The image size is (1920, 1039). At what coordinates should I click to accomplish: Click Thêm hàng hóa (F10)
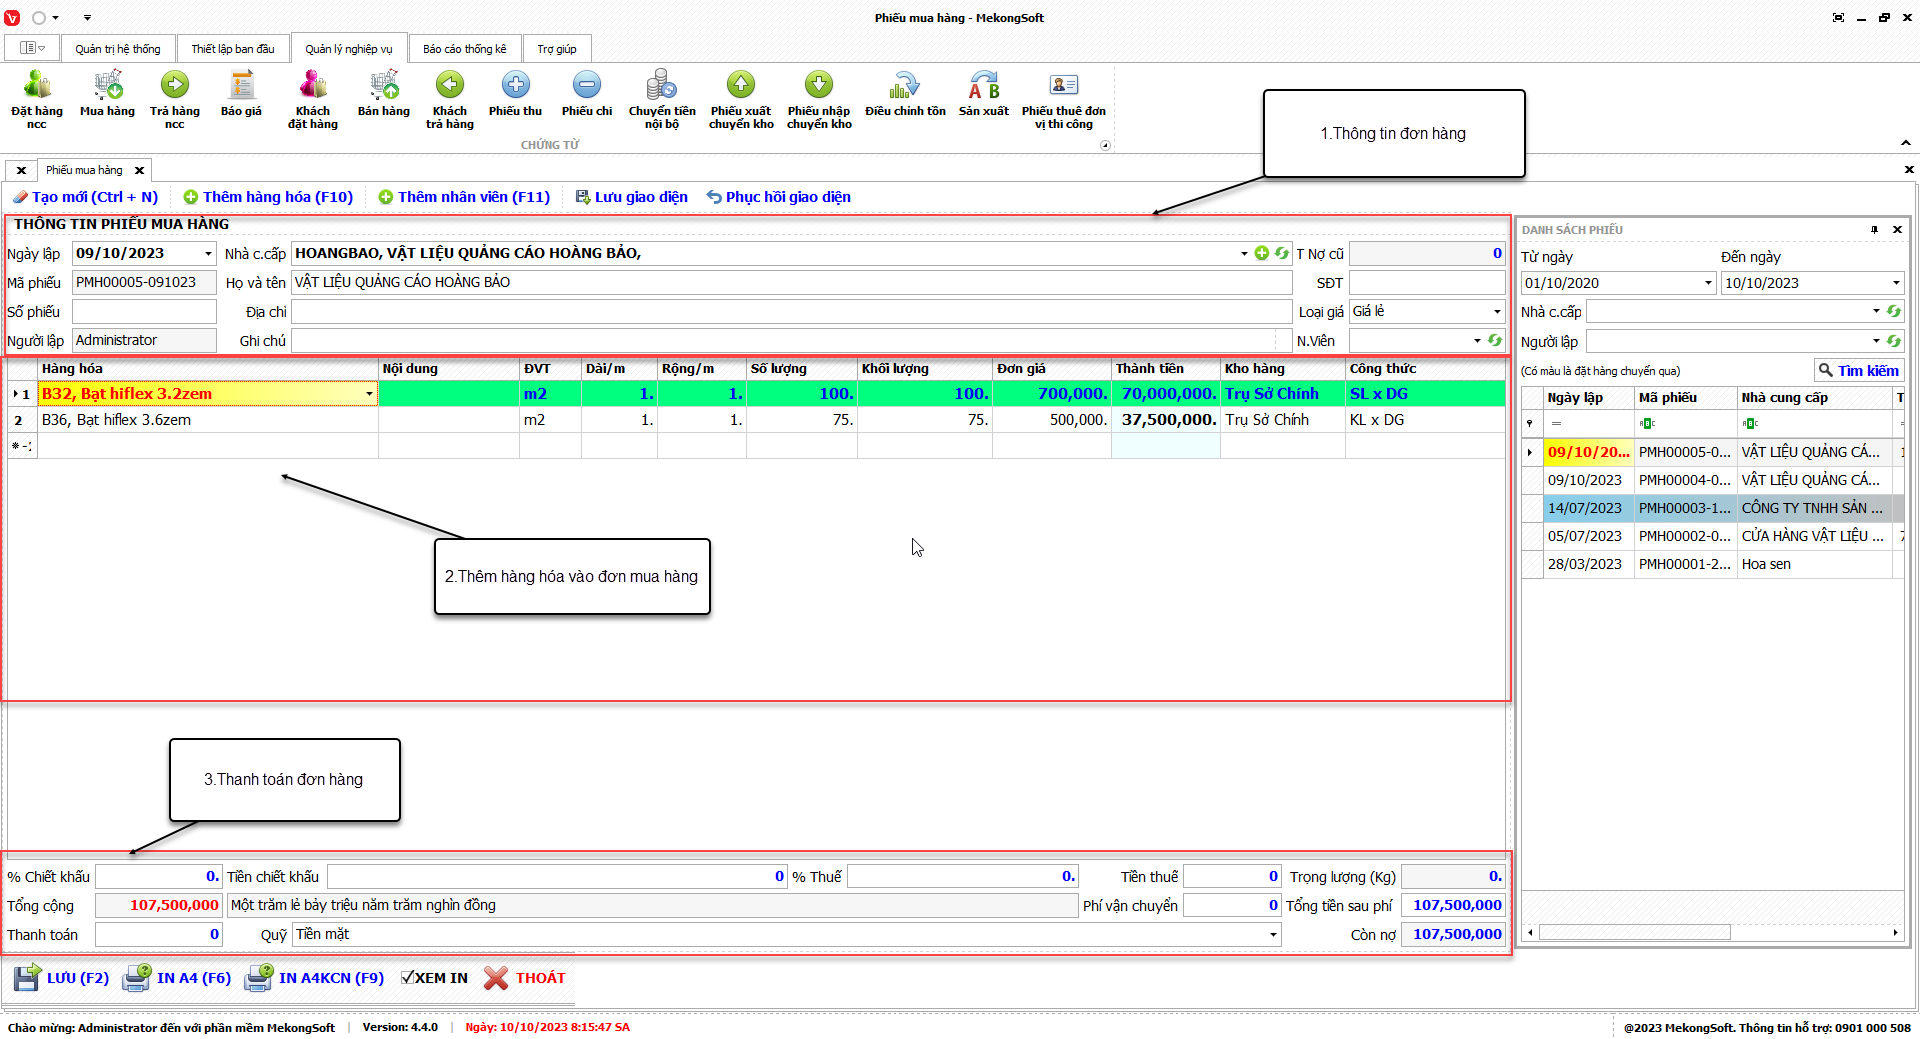pos(268,197)
